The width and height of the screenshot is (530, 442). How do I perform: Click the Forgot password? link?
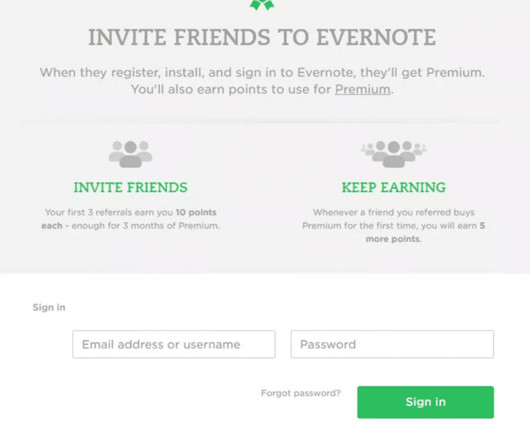tap(301, 393)
